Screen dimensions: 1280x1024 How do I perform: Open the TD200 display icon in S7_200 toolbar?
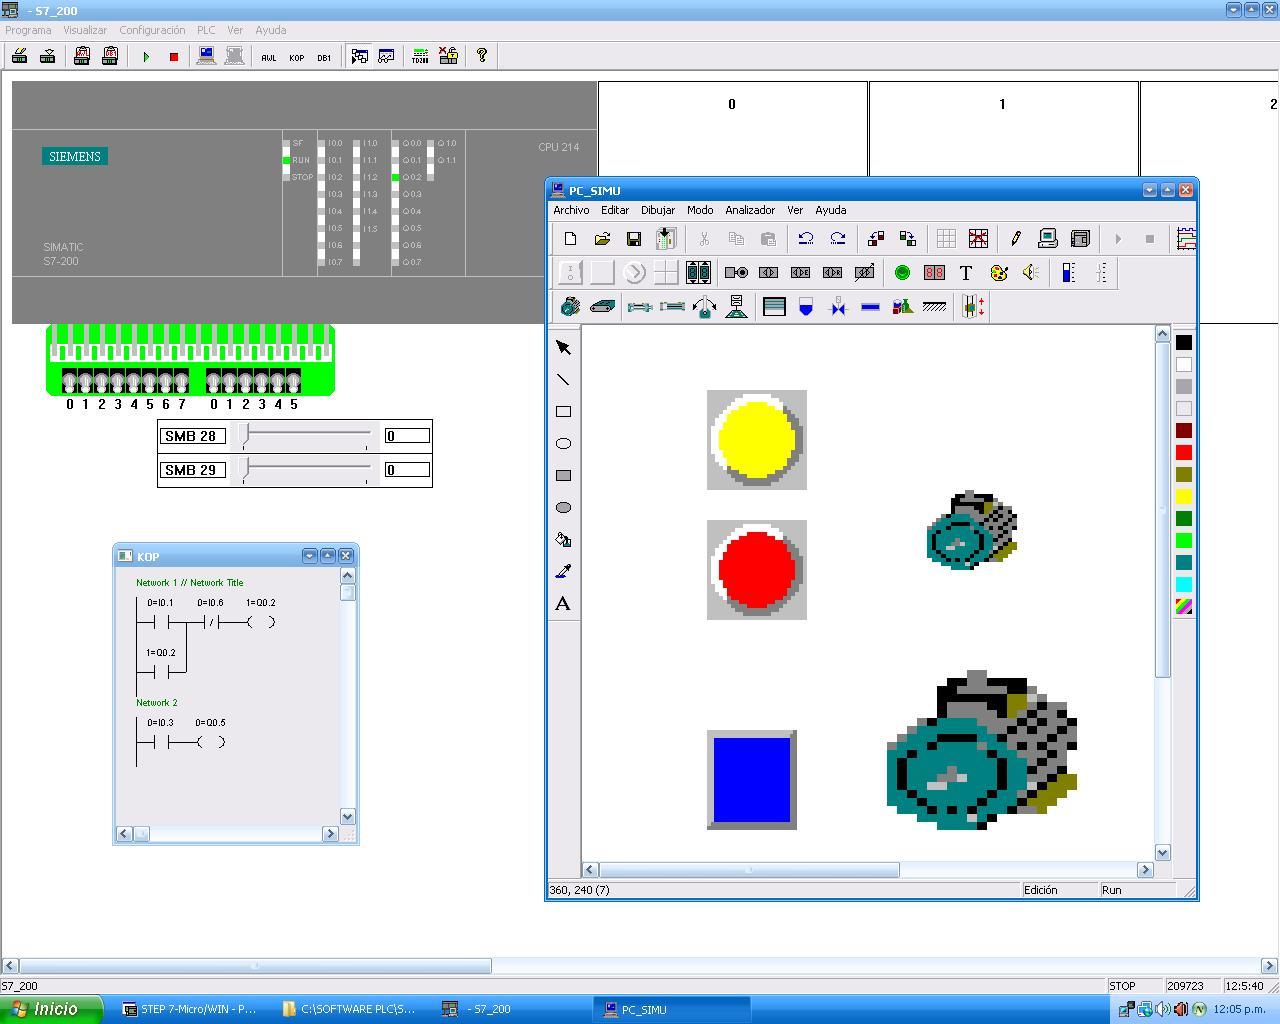coord(420,56)
